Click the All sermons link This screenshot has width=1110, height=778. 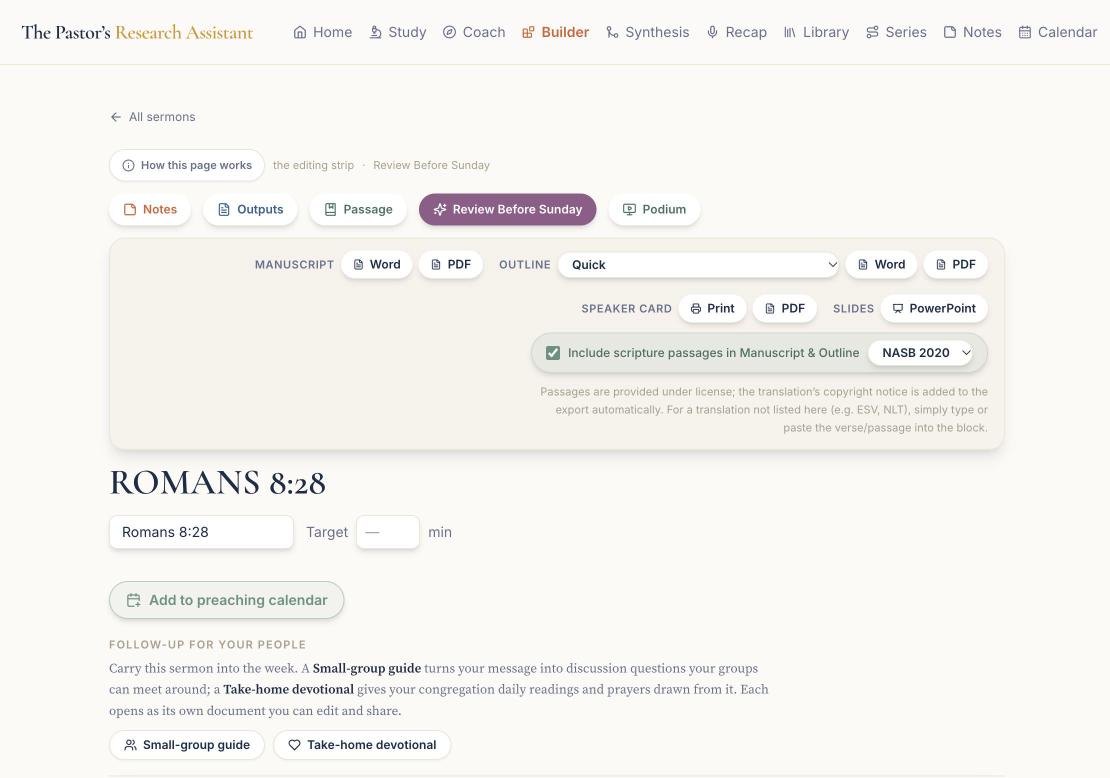[x=153, y=117]
